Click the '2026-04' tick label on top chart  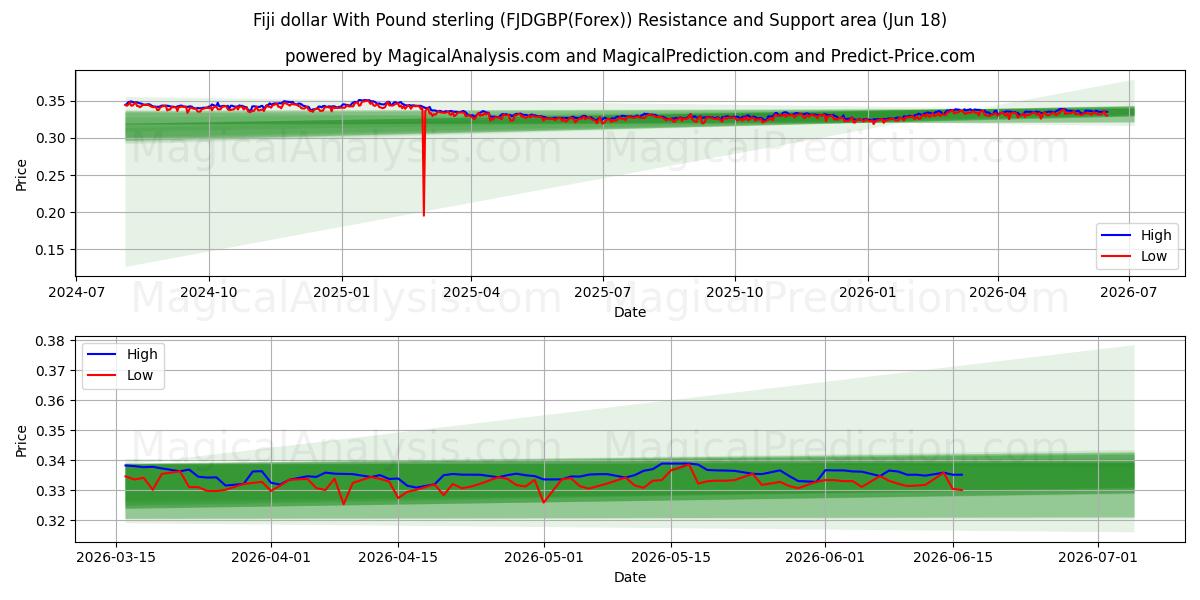997,293
